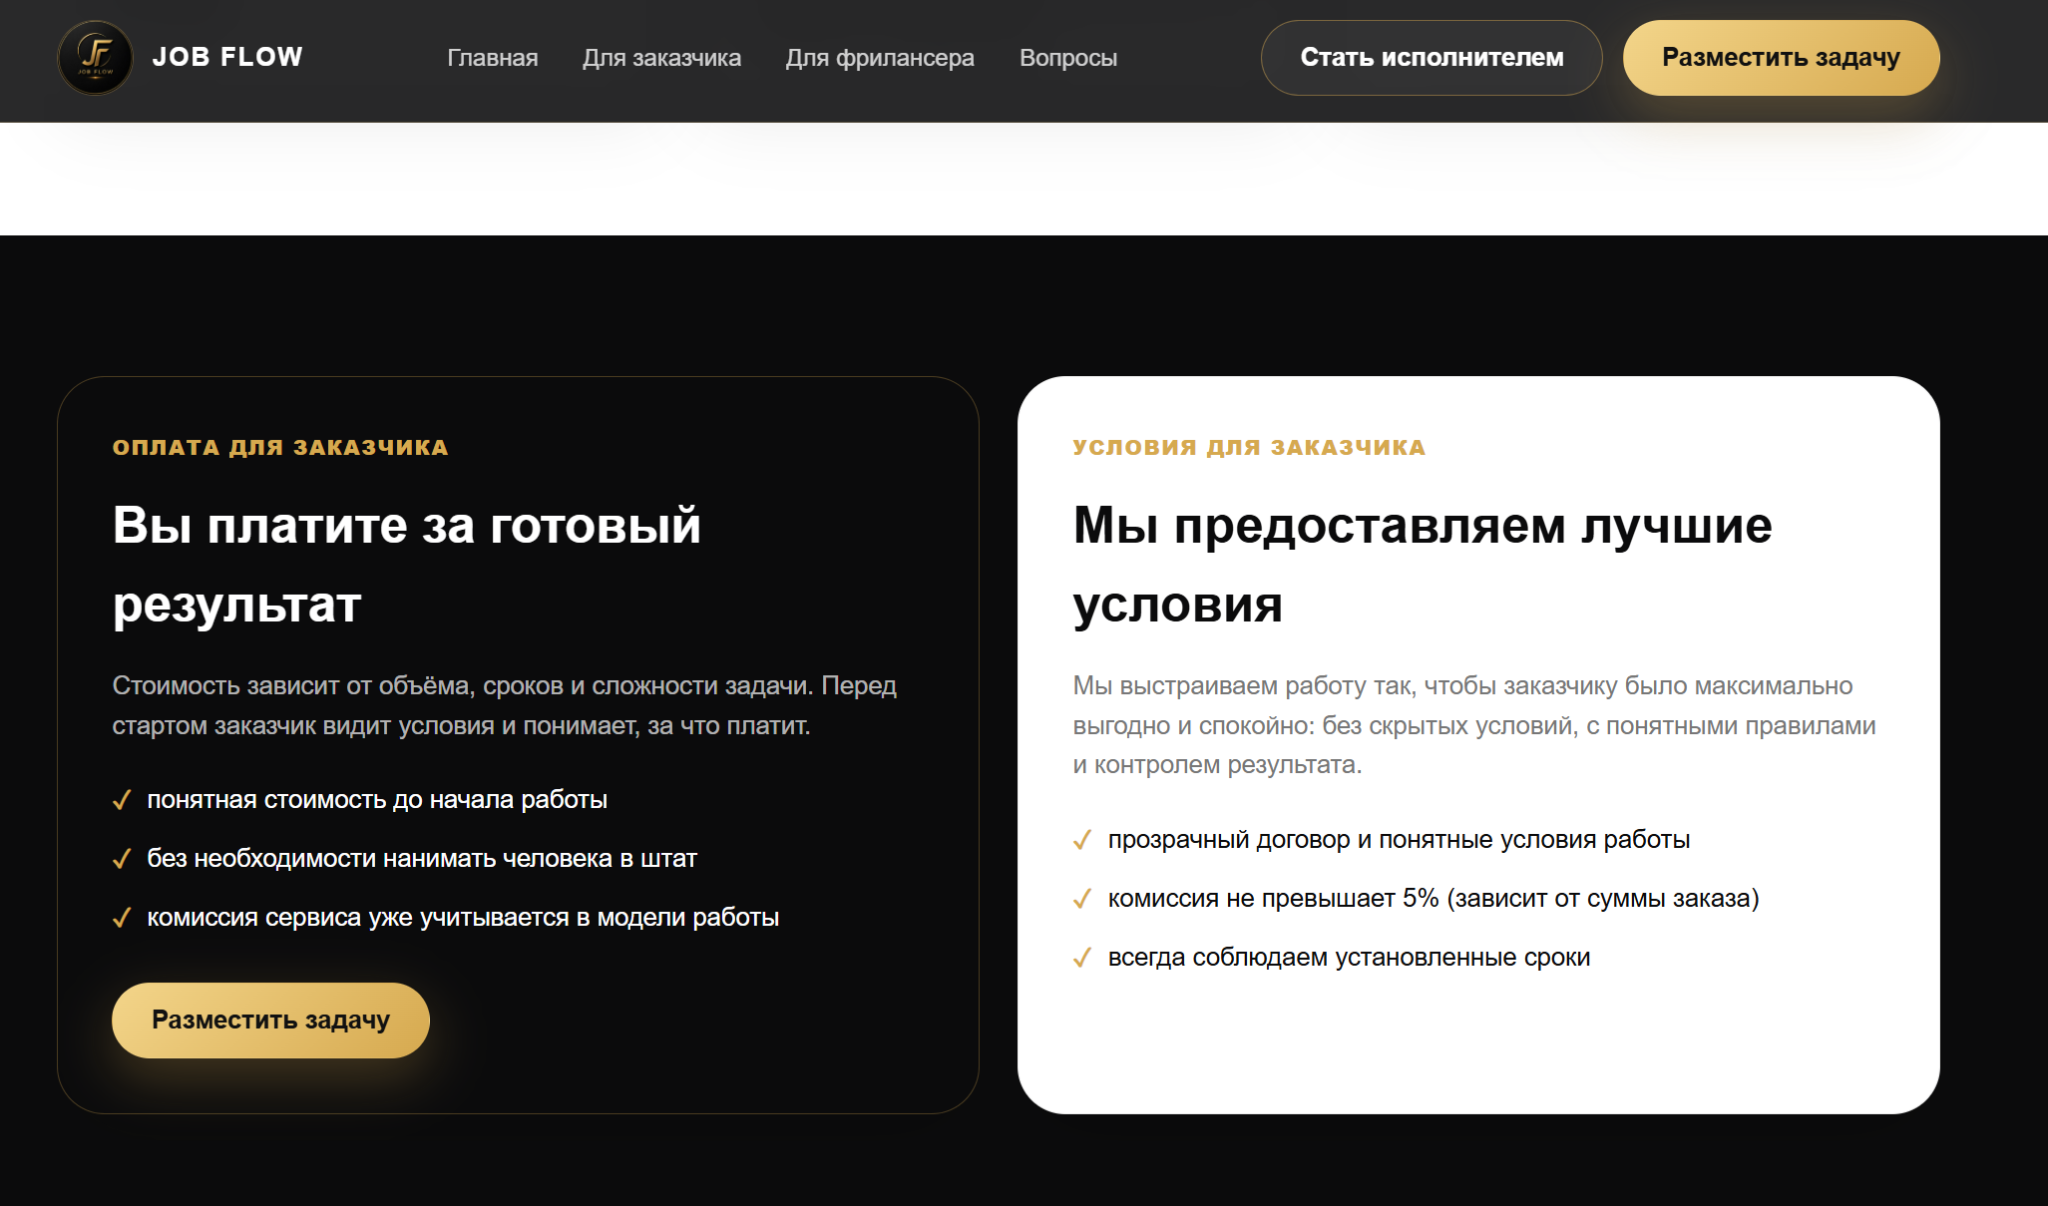
Task: Click checkmark next to понятная стоимость до начала работы
Action: (x=122, y=800)
